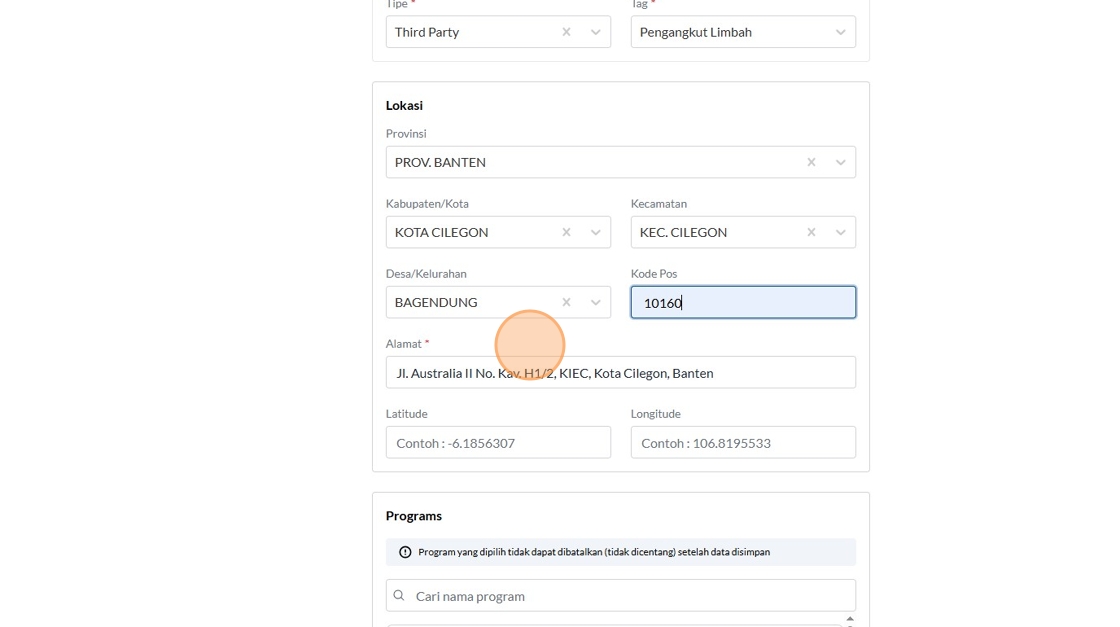Expand the Kecamatan dropdown chevron
The width and height of the screenshot is (1120, 627).
[x=841, y=232]
